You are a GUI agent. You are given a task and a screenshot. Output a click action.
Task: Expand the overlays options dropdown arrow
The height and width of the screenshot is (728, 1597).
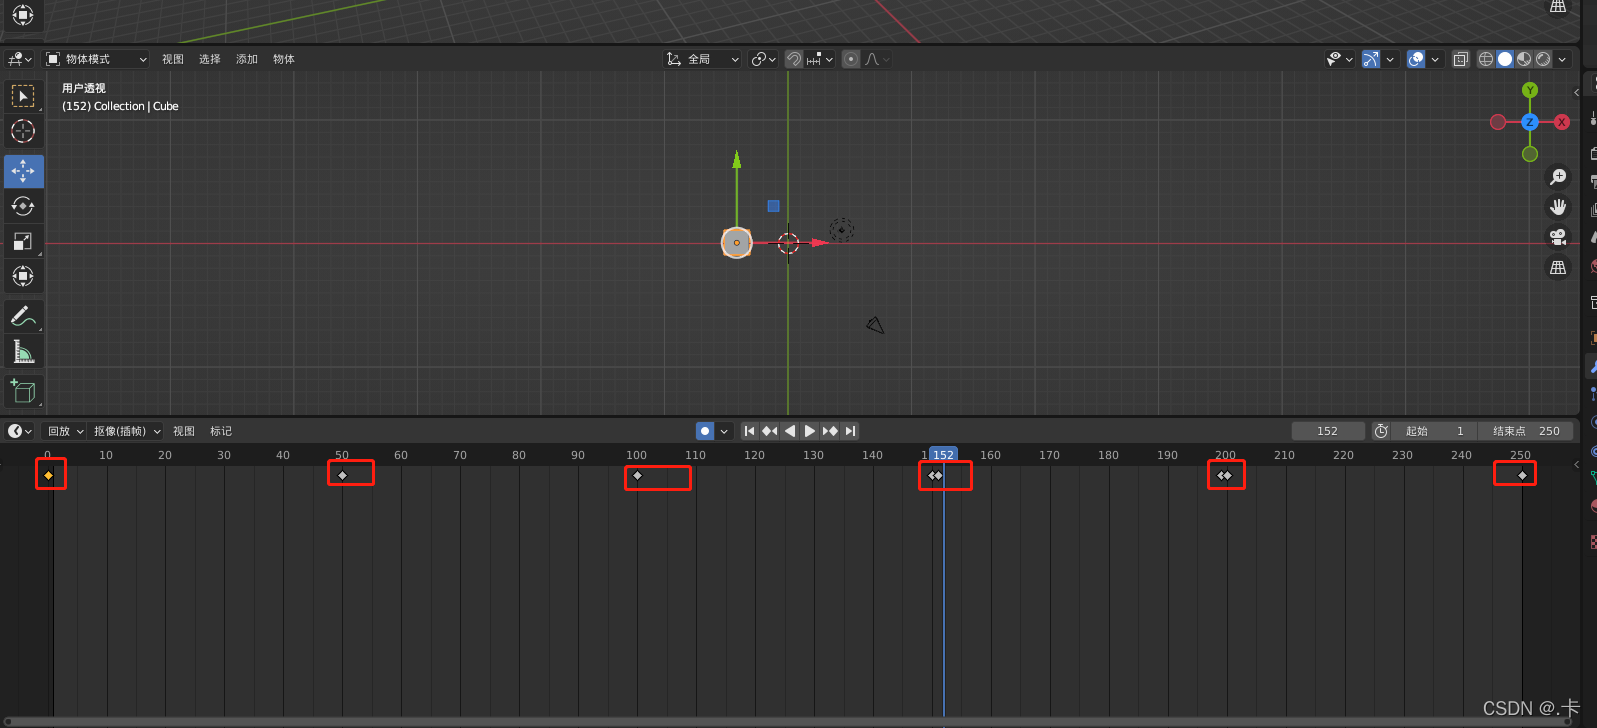pyautogui.click(x=1435, y=59)
